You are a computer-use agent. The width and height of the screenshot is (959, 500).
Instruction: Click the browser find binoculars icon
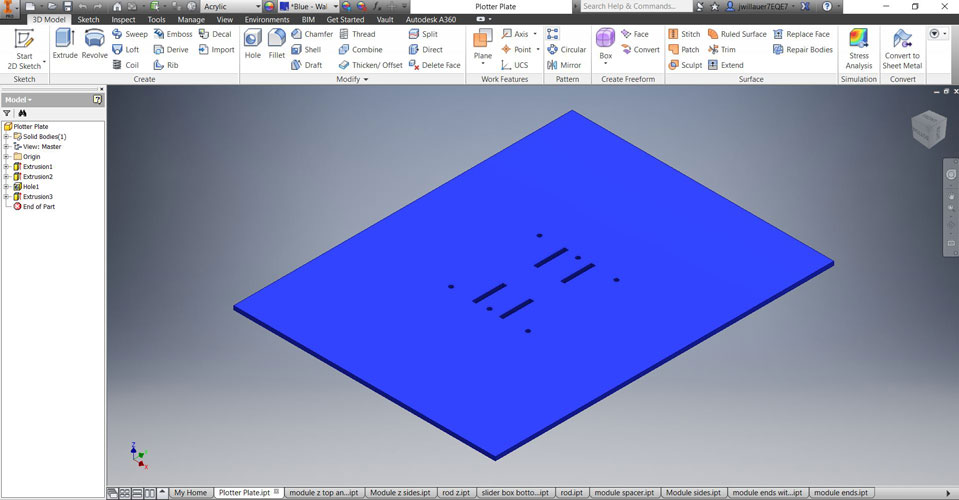point(23,113)
